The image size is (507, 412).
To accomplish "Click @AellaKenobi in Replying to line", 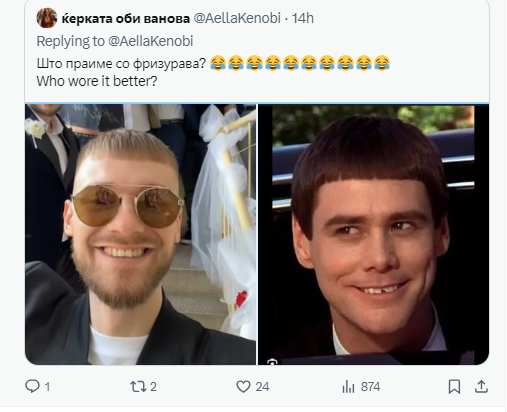I will click(x=150, y=41).
